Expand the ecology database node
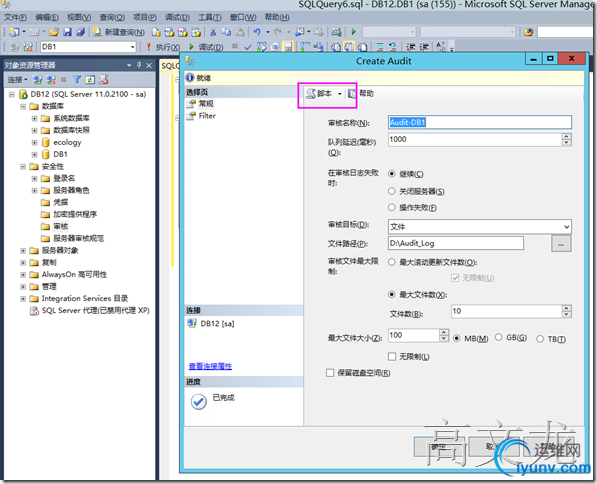This screenshot has height=484, width=597. tap(34, 142)
